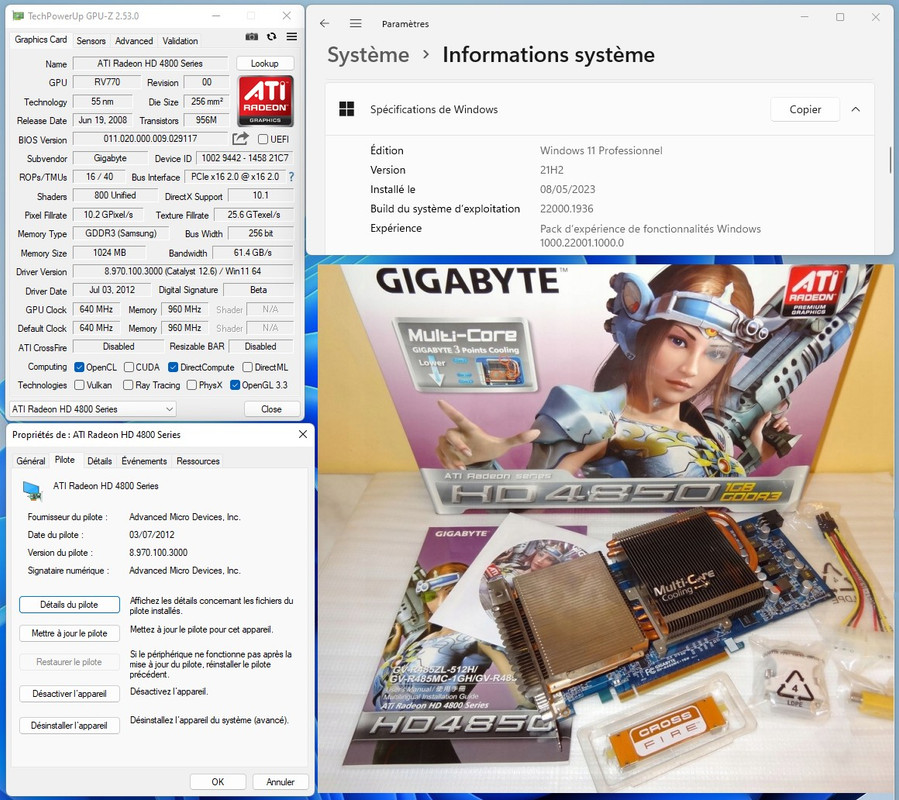Open the Détails tab in Propriétés
The width and height of the screenshot is (899, 800).
click(x=100, y=461)
